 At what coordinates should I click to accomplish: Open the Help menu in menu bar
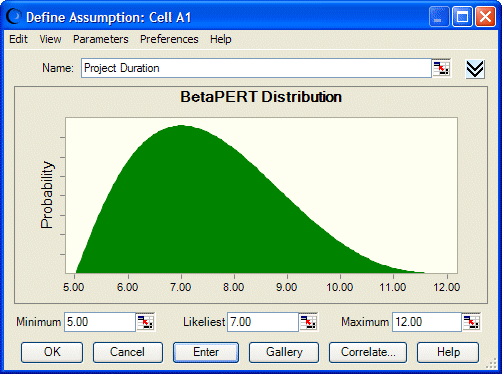click(x=220, y=39)
